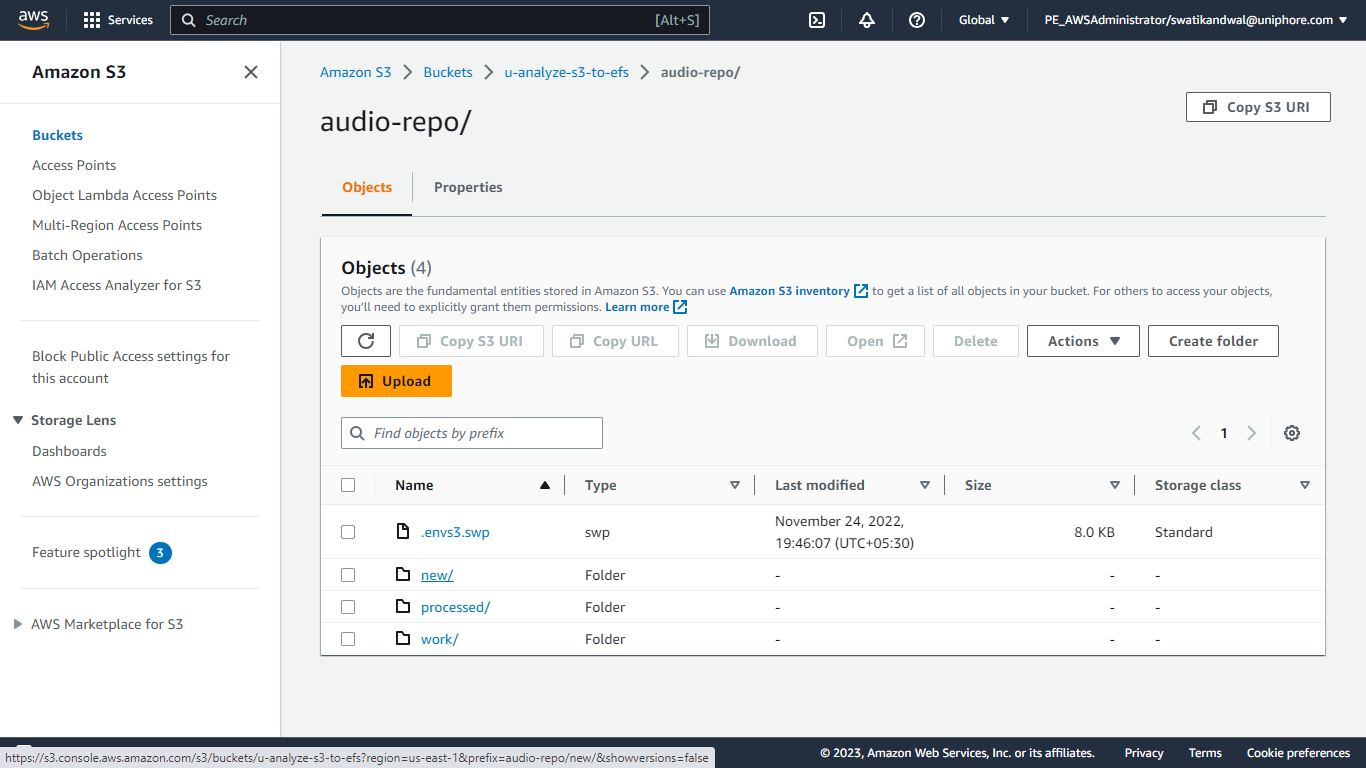Image resolution: width=1366 pixels, height=768 pixels.
Task: Click the Create folder button
Action: point(1213,341)
